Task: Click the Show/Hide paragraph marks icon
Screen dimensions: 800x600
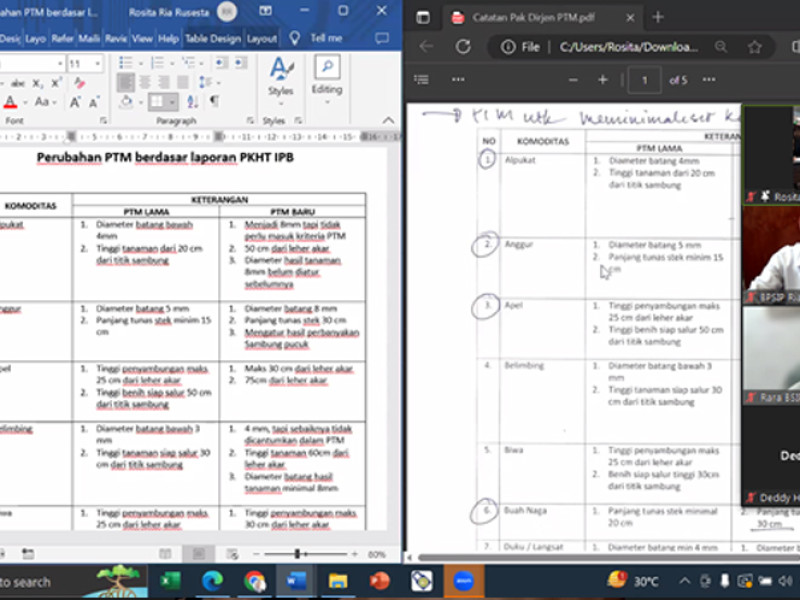Action: (x=214, y=102)
